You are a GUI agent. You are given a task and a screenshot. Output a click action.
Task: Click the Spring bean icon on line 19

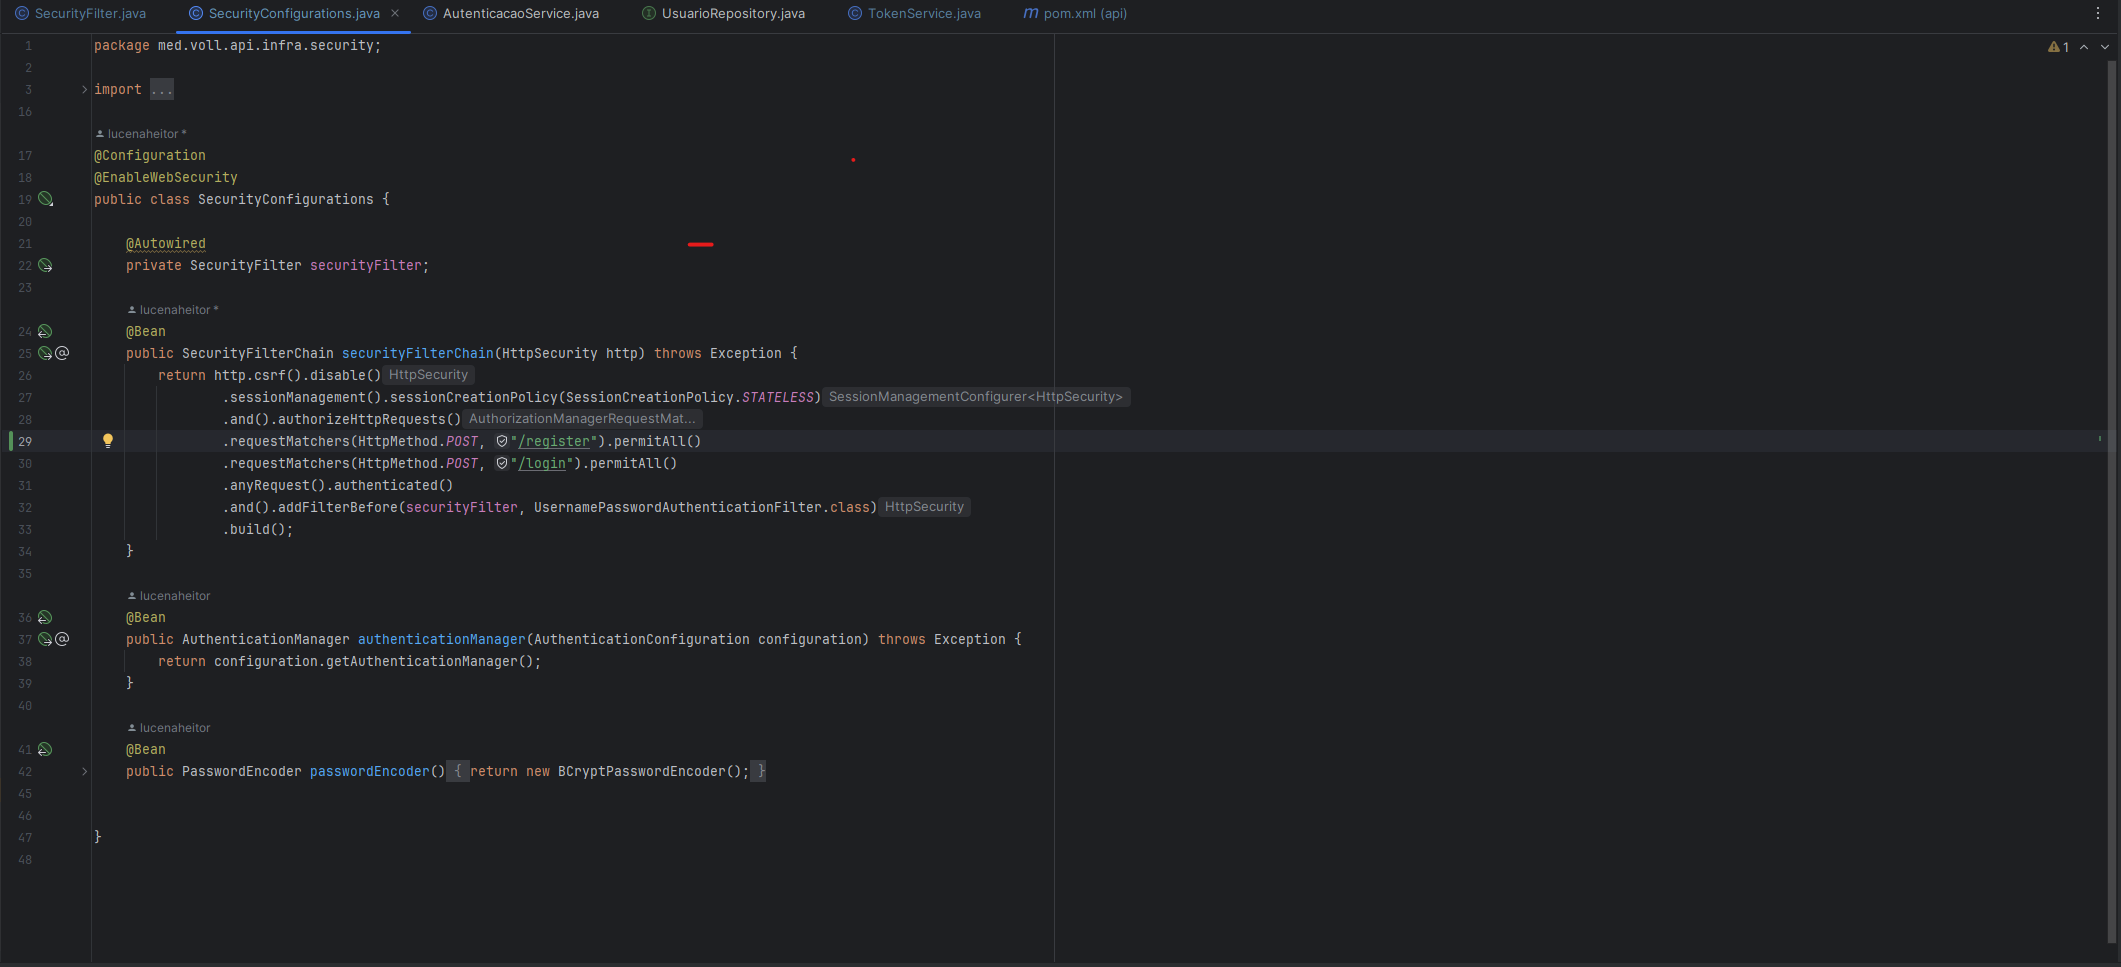click(x=45, y=200)
